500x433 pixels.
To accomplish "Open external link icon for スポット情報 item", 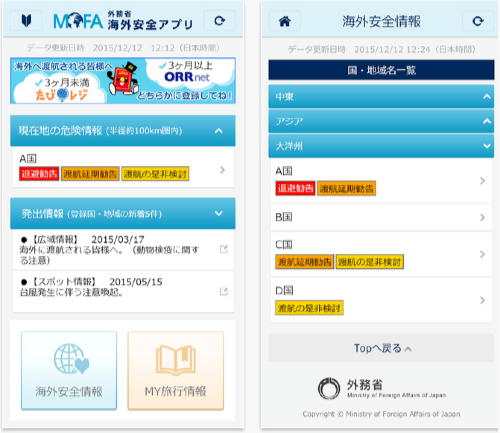I will [224, 291].
